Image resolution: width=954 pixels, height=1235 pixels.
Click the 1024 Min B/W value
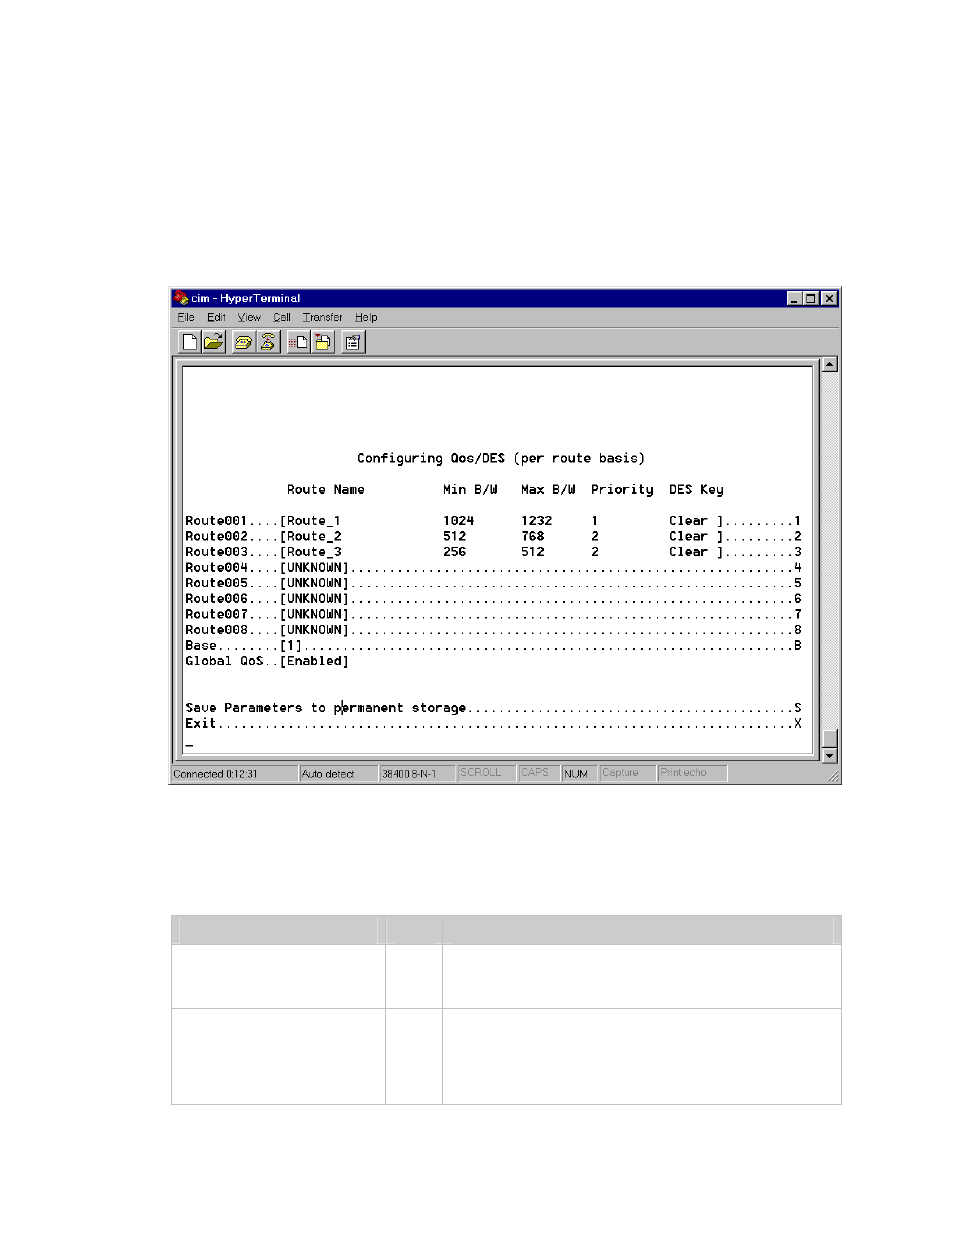coord(459,521)
